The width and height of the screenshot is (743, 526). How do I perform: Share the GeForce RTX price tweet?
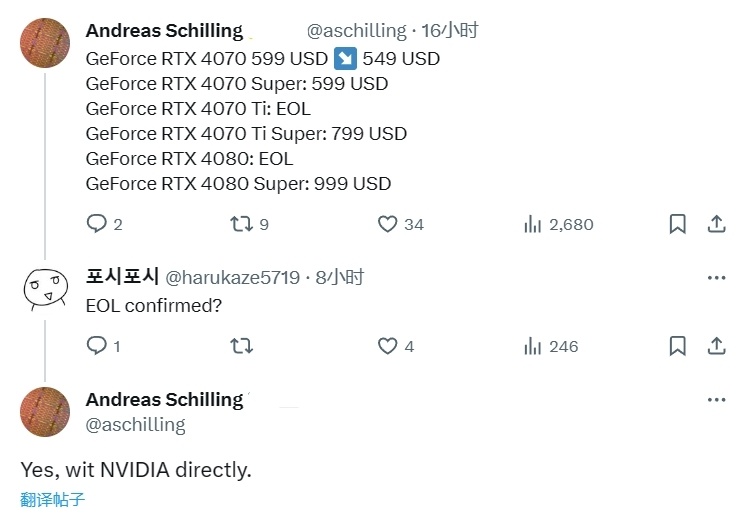716,224
